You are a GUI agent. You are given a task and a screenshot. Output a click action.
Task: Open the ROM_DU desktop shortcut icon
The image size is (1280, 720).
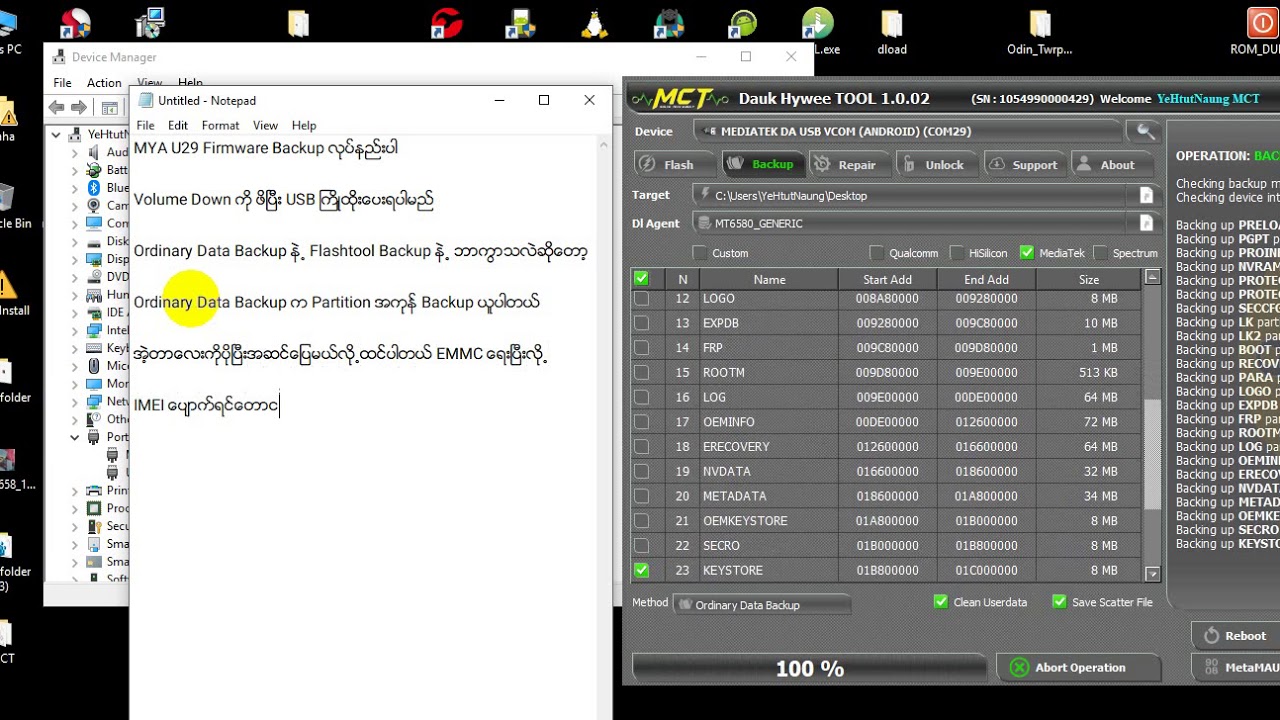[x=1261, y=23]
